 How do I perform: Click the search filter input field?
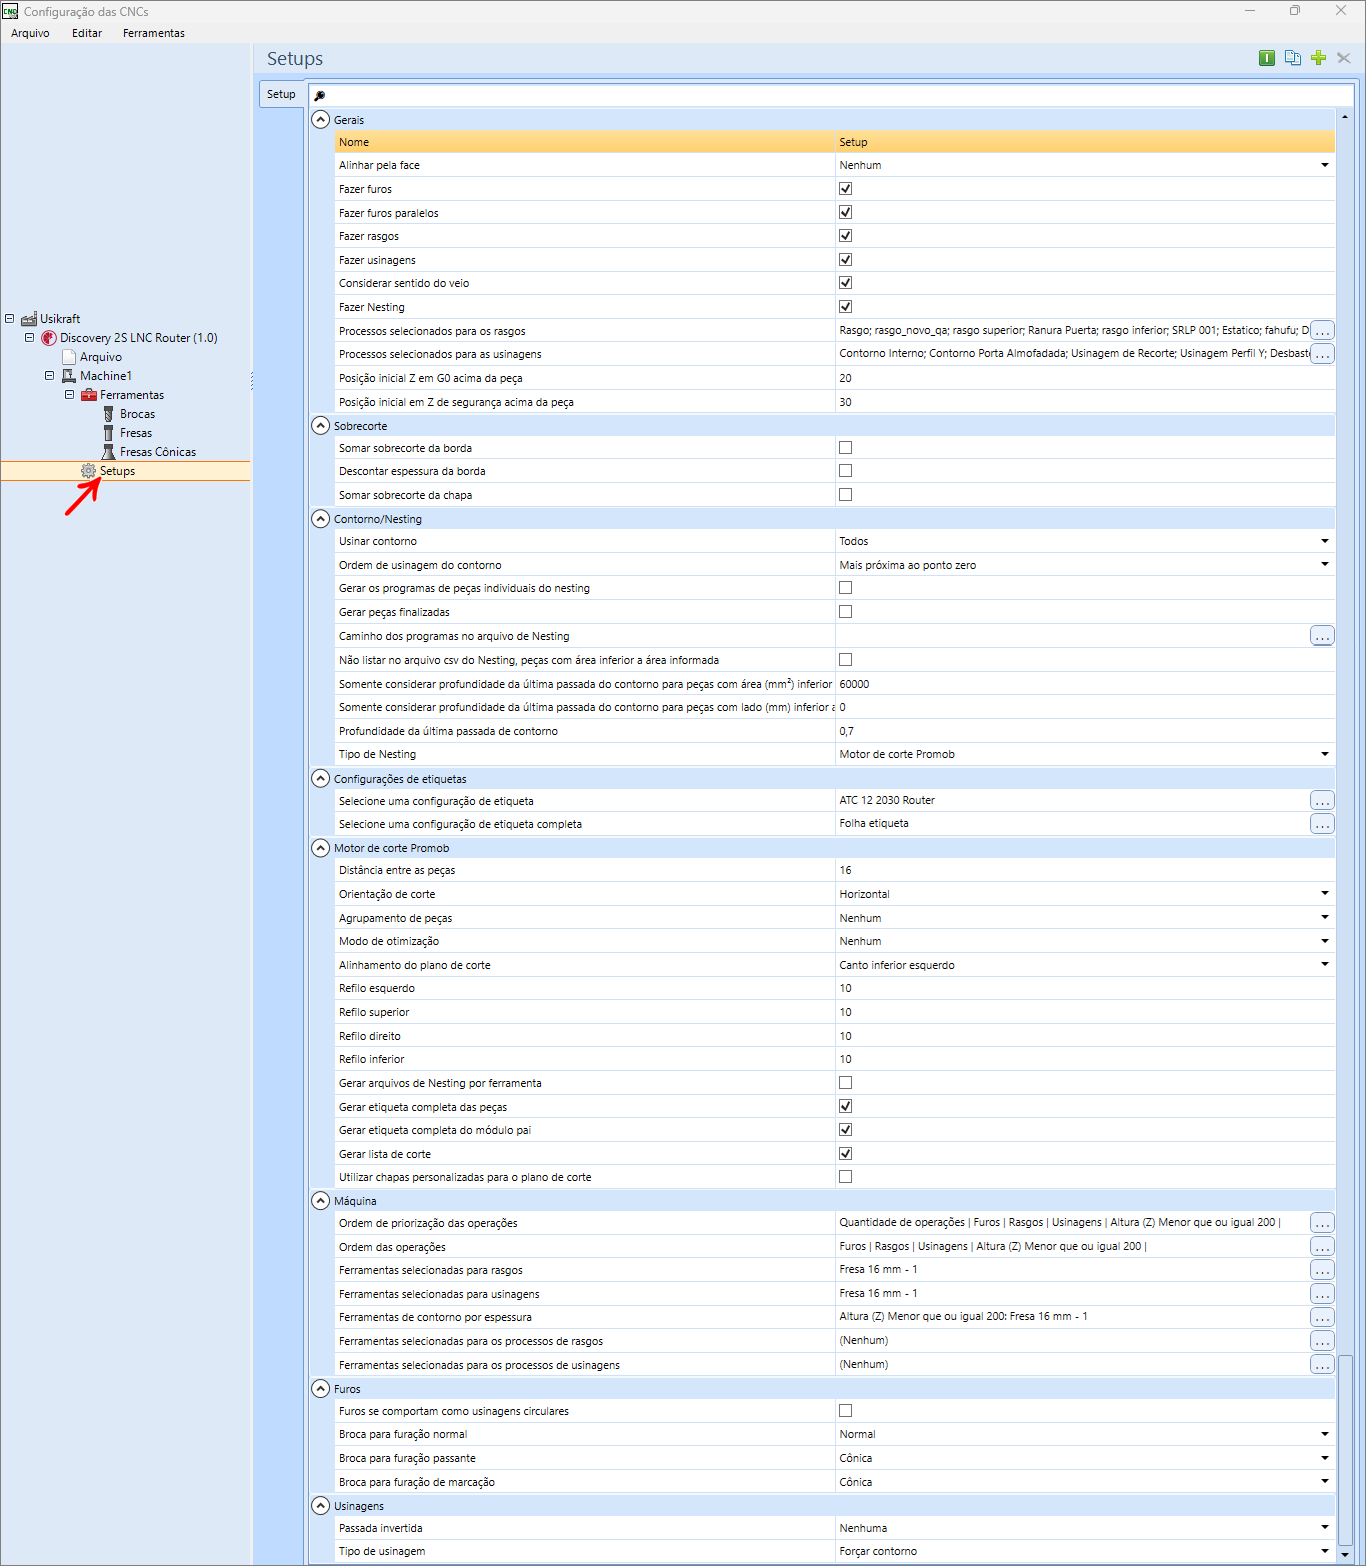[831, 96]
